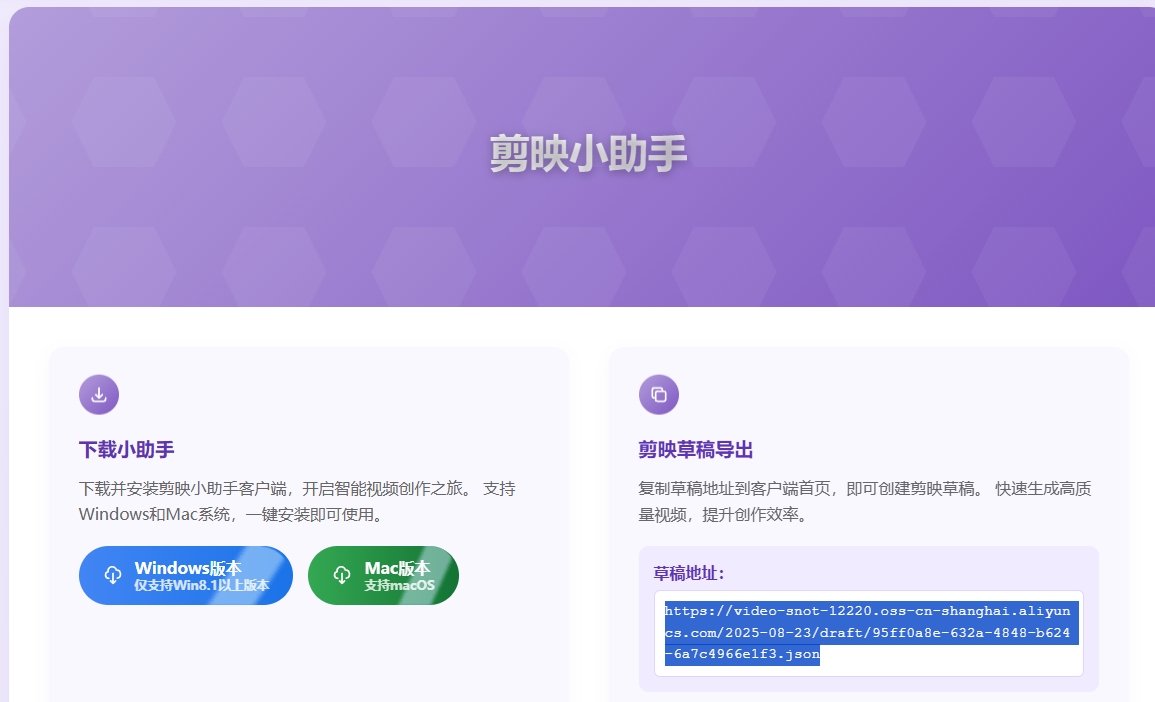Image resolution: width=1155 pixels, height=702 pixels.
Task: Click the download icon above 下载小助手
Action: [x=99, y=395]
